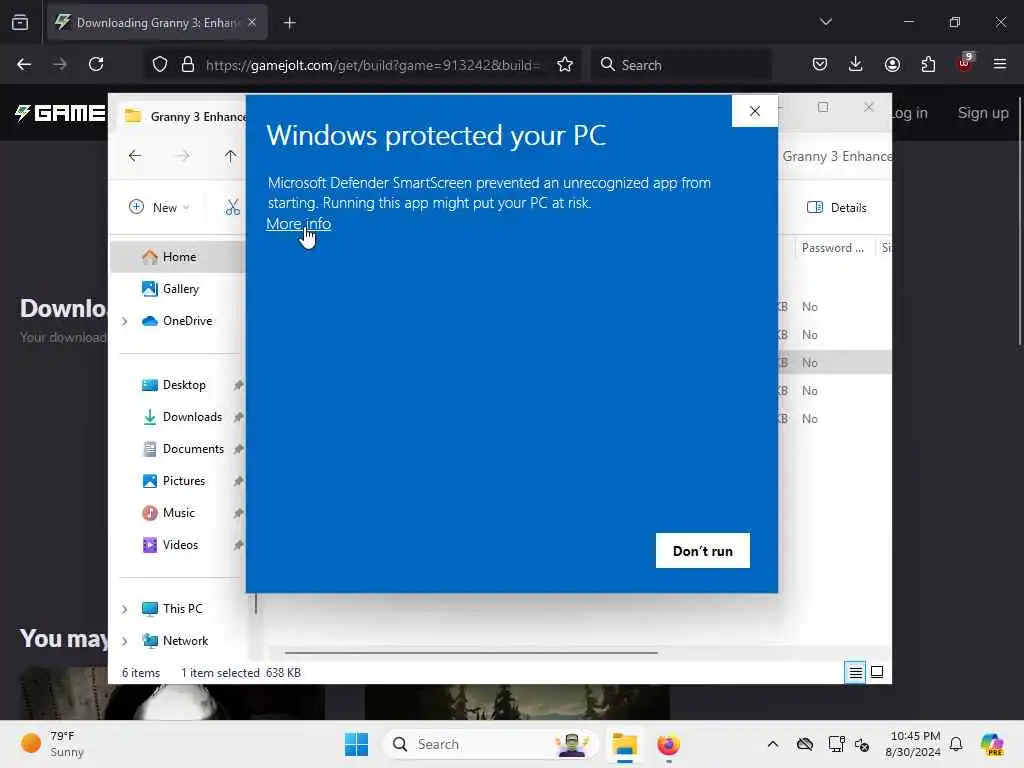The image size is (1024, 768).
Task: Toggle the Details pane button
Action: [x=837, y=208]
